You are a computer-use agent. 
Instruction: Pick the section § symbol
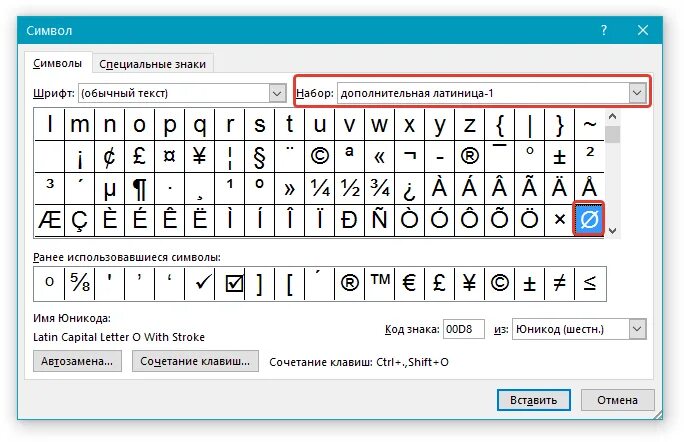pyautogui.click(x=260, y=156)
